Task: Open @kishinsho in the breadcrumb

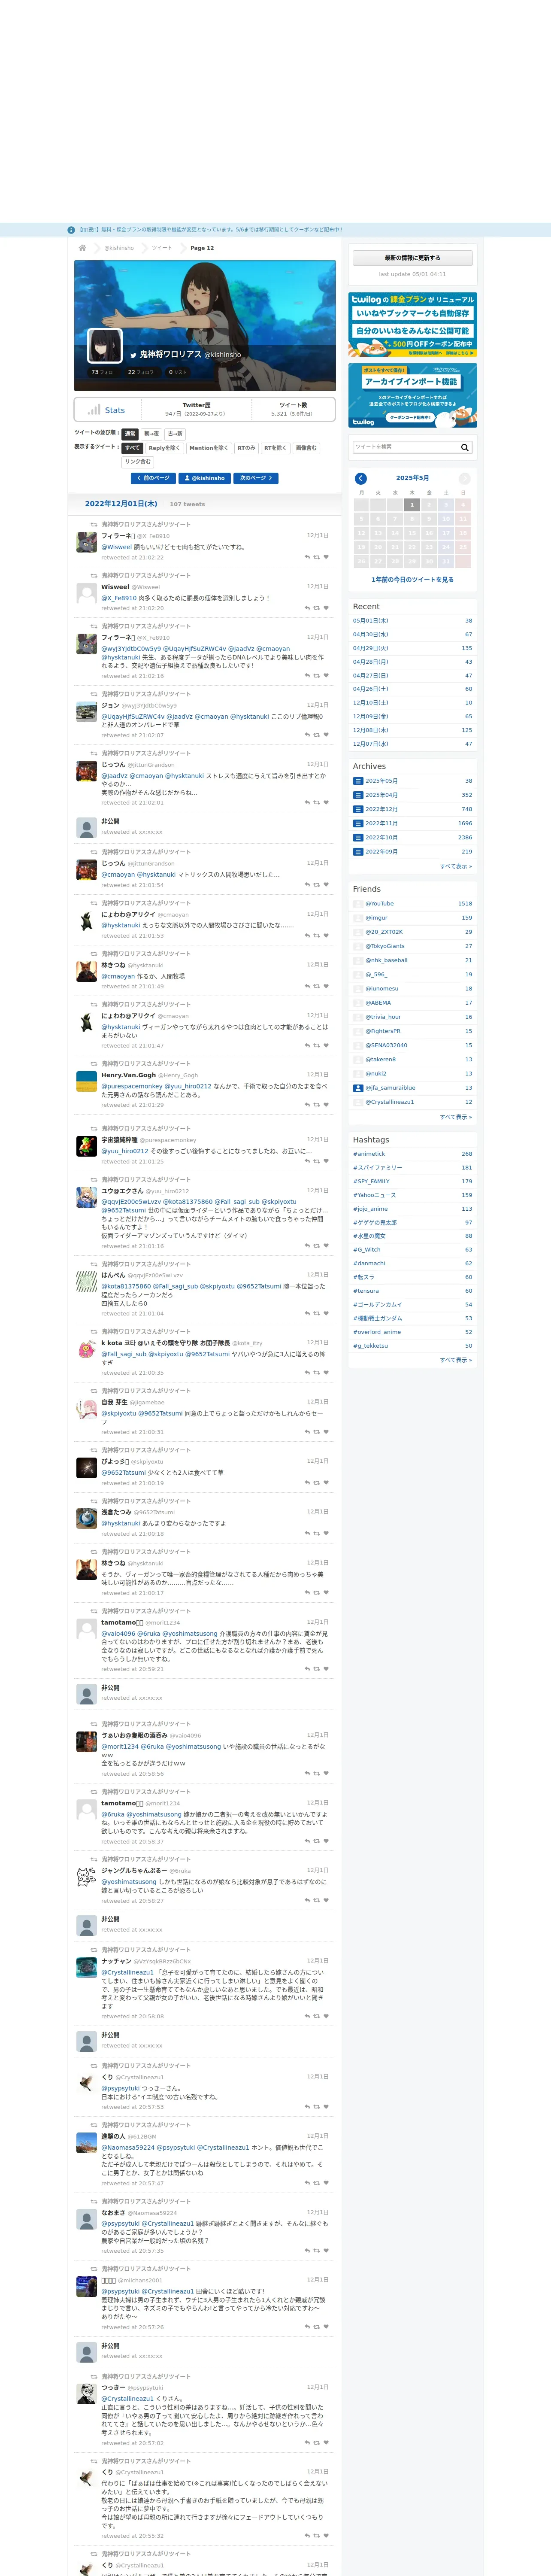Action: pos(119,248)
